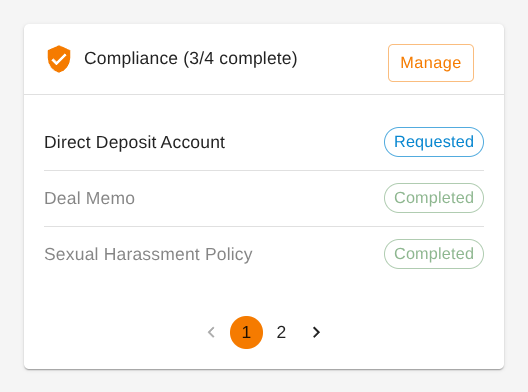The height and width of the screenshot is (392, 528).
Task: Click the Requested status badge
Action: click(x=434, y=142)
